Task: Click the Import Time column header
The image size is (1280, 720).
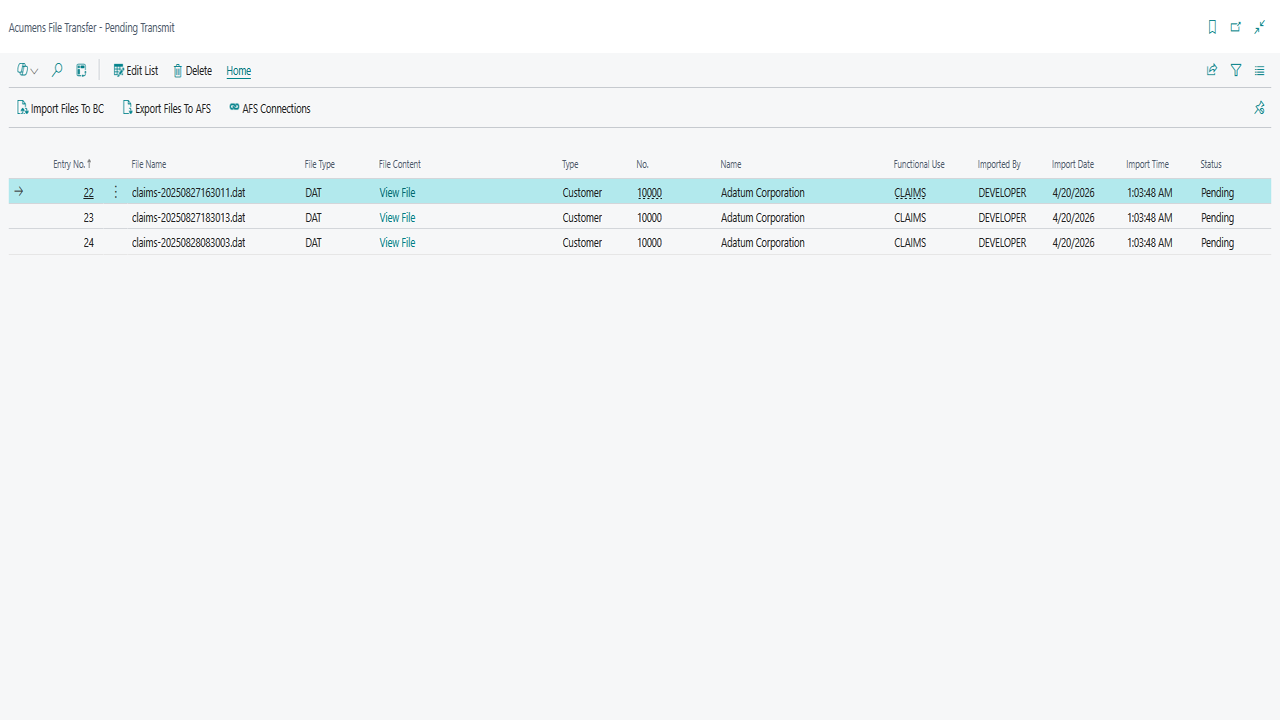Action: coord(1147,164)
